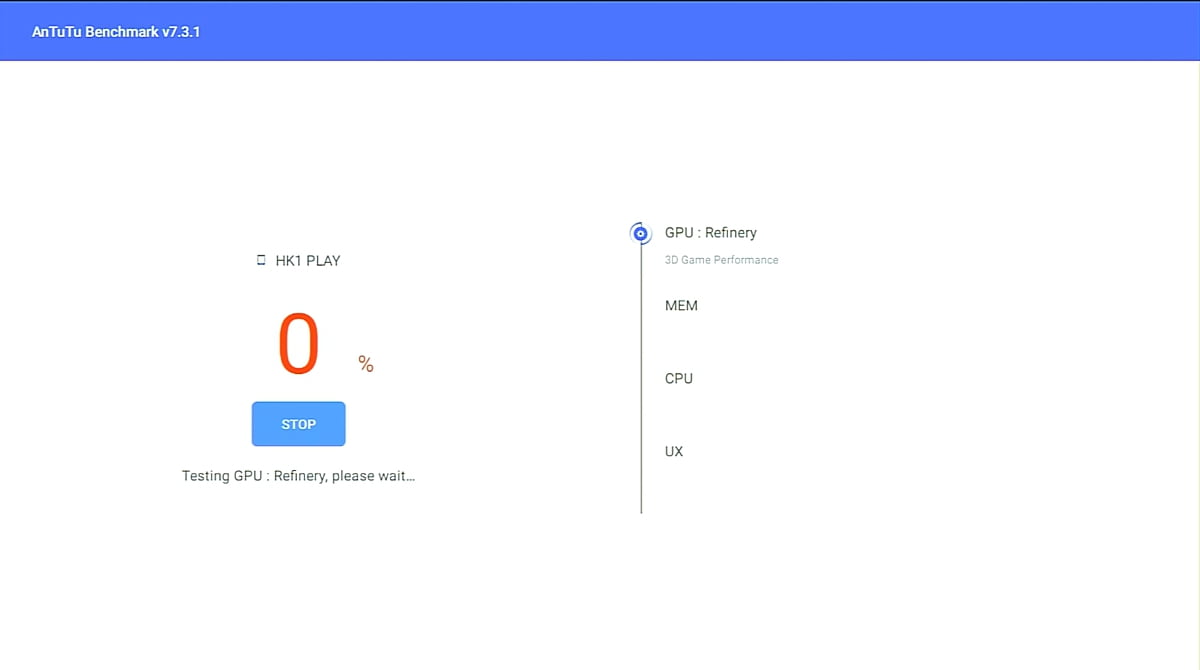The image size is (1200, 670).
Task: Click the "HK1 PLAY" device name
Action: tap(308, 261)
